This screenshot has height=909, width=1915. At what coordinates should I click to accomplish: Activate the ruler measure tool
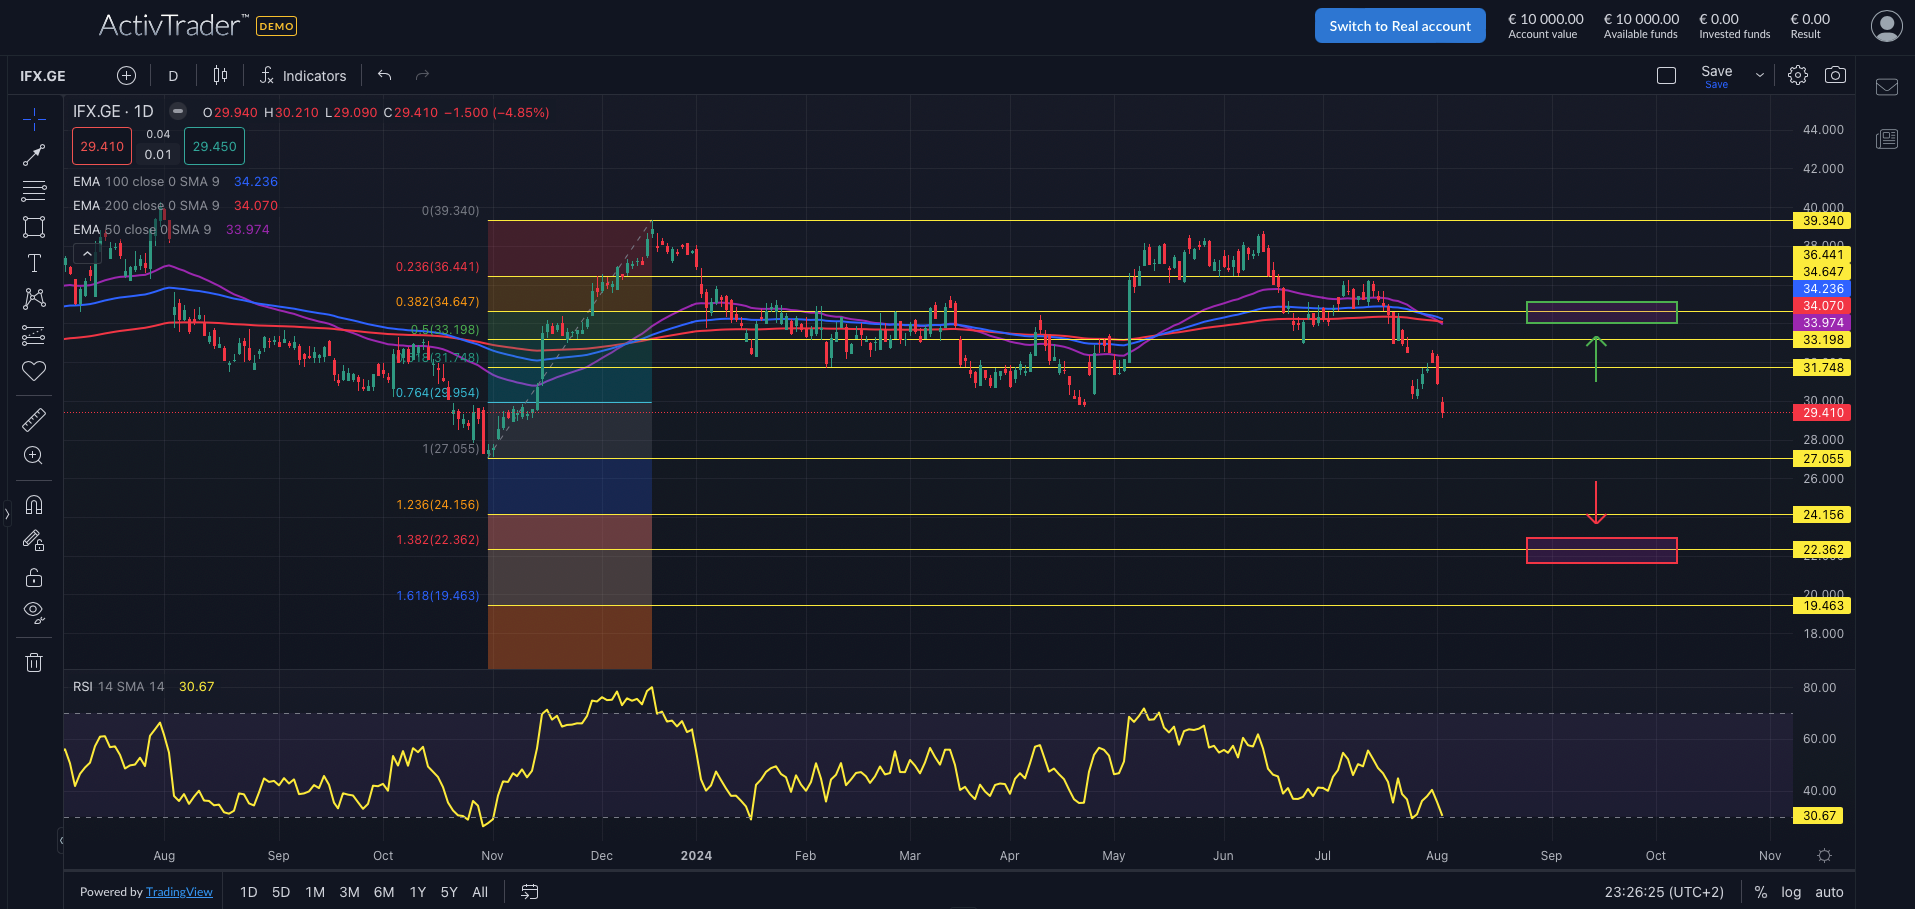point(34,419)
